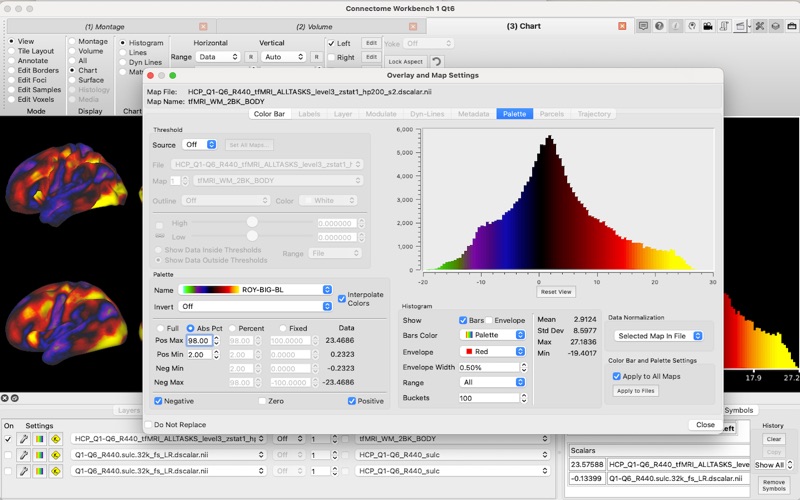The image size is (800, 500).
Task: Click the head-profile identify icon in toolbar
Action: point(692,26)
